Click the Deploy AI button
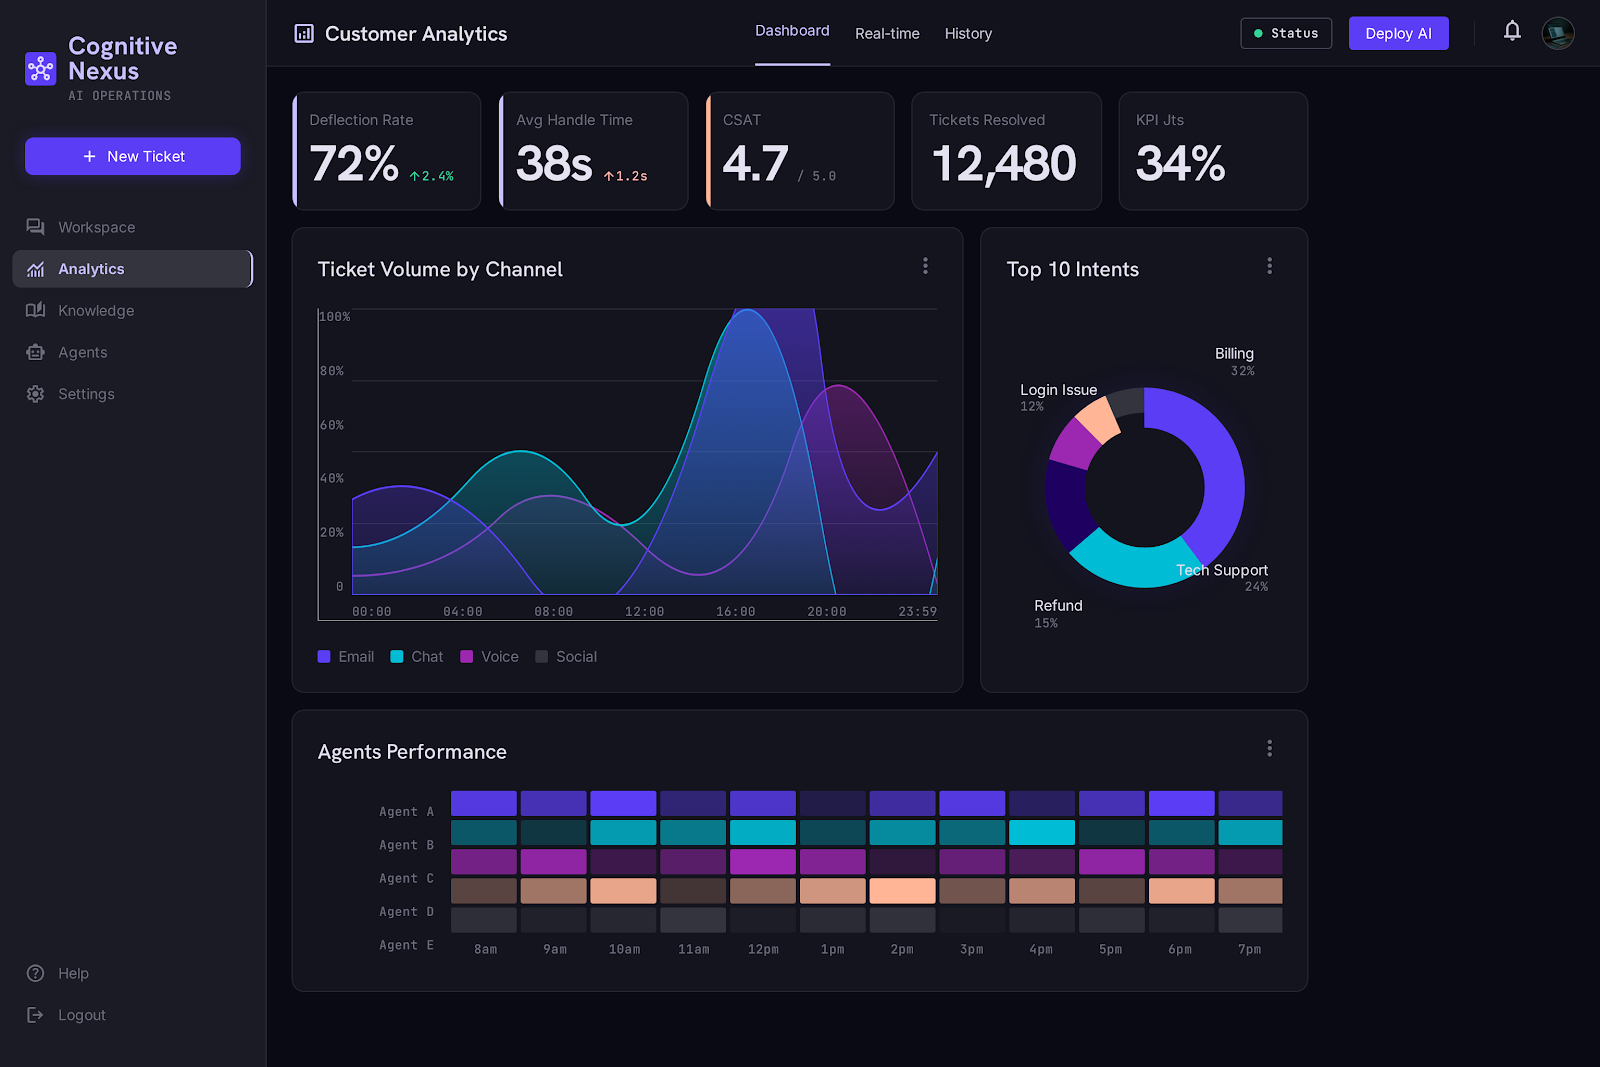This screenshot has width=1600, height=1067. point(1398,33)
